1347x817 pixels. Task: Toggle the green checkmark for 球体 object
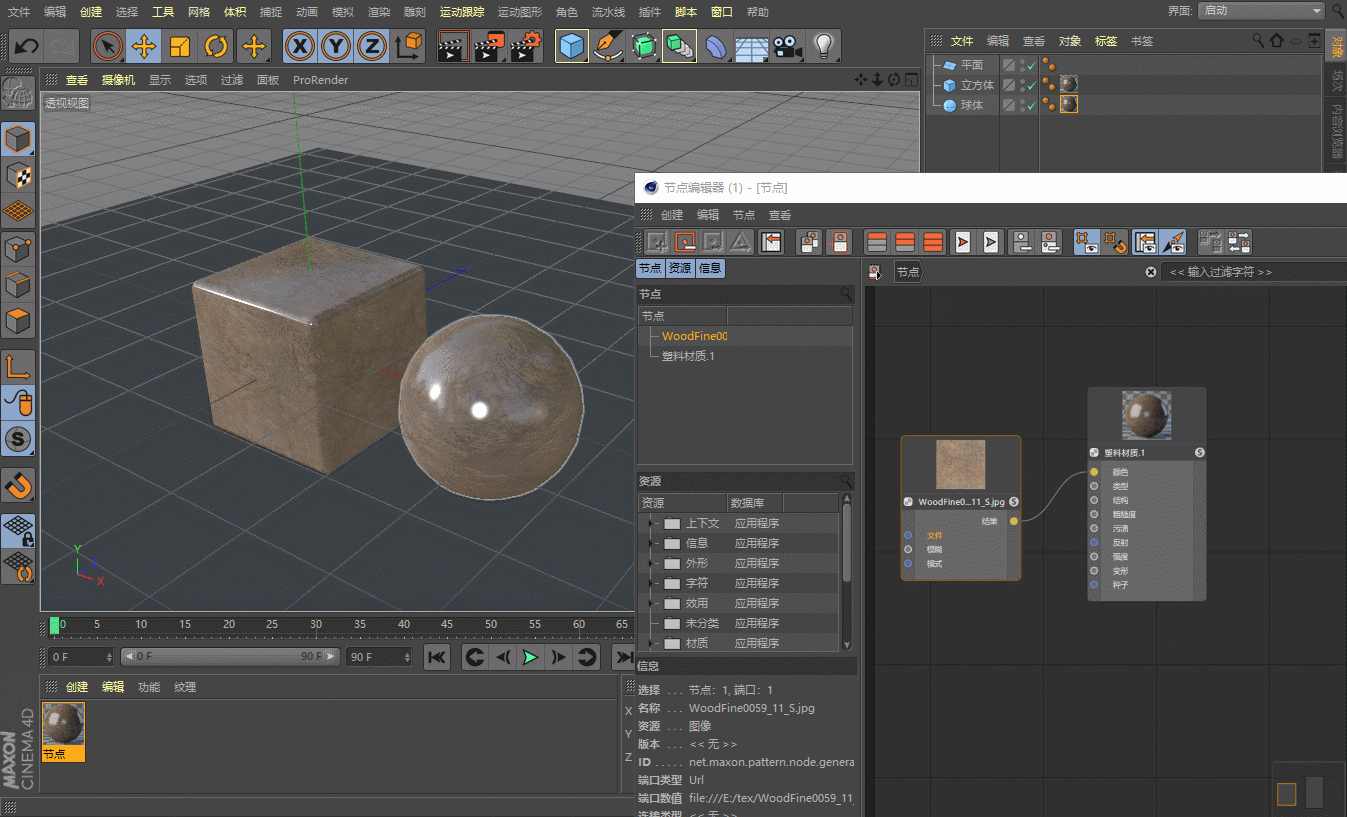pyautogui.click(x=1031, y=105)
